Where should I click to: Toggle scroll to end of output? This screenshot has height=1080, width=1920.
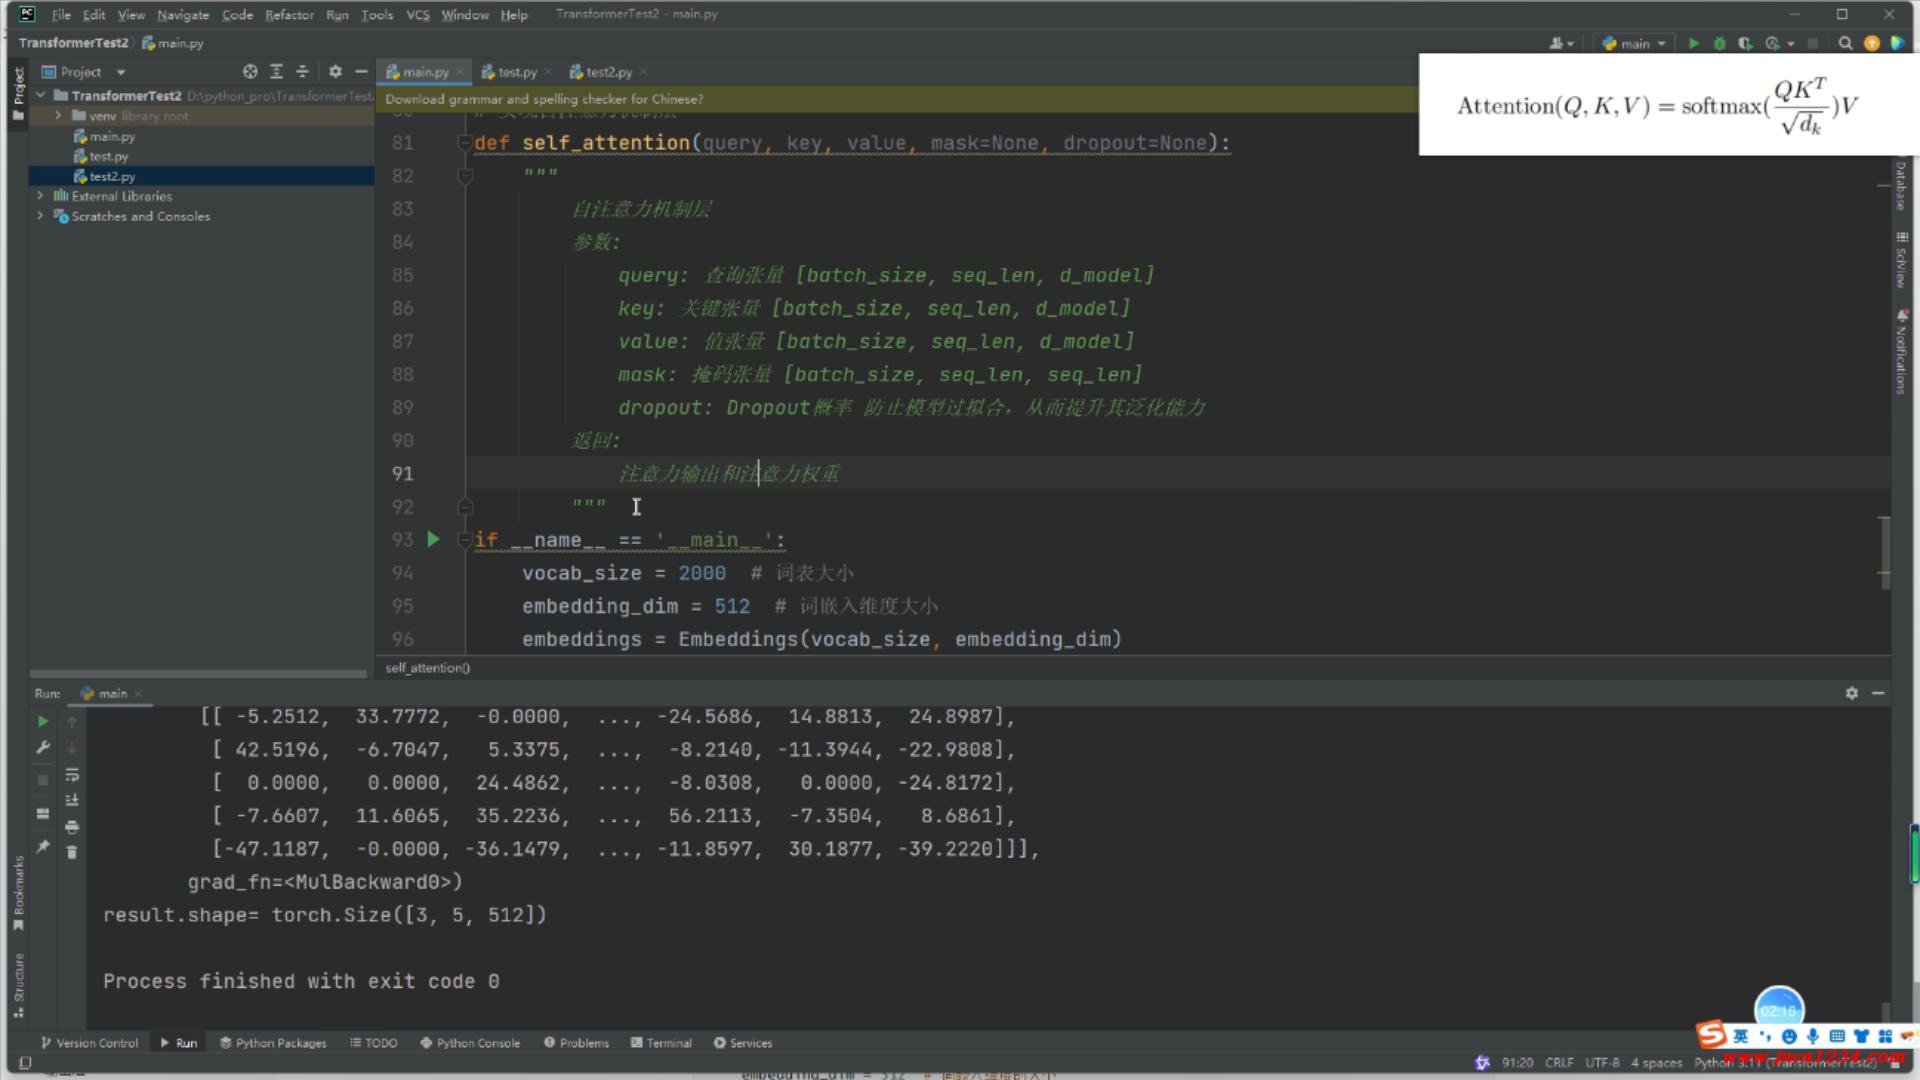(x=72, y=800)
